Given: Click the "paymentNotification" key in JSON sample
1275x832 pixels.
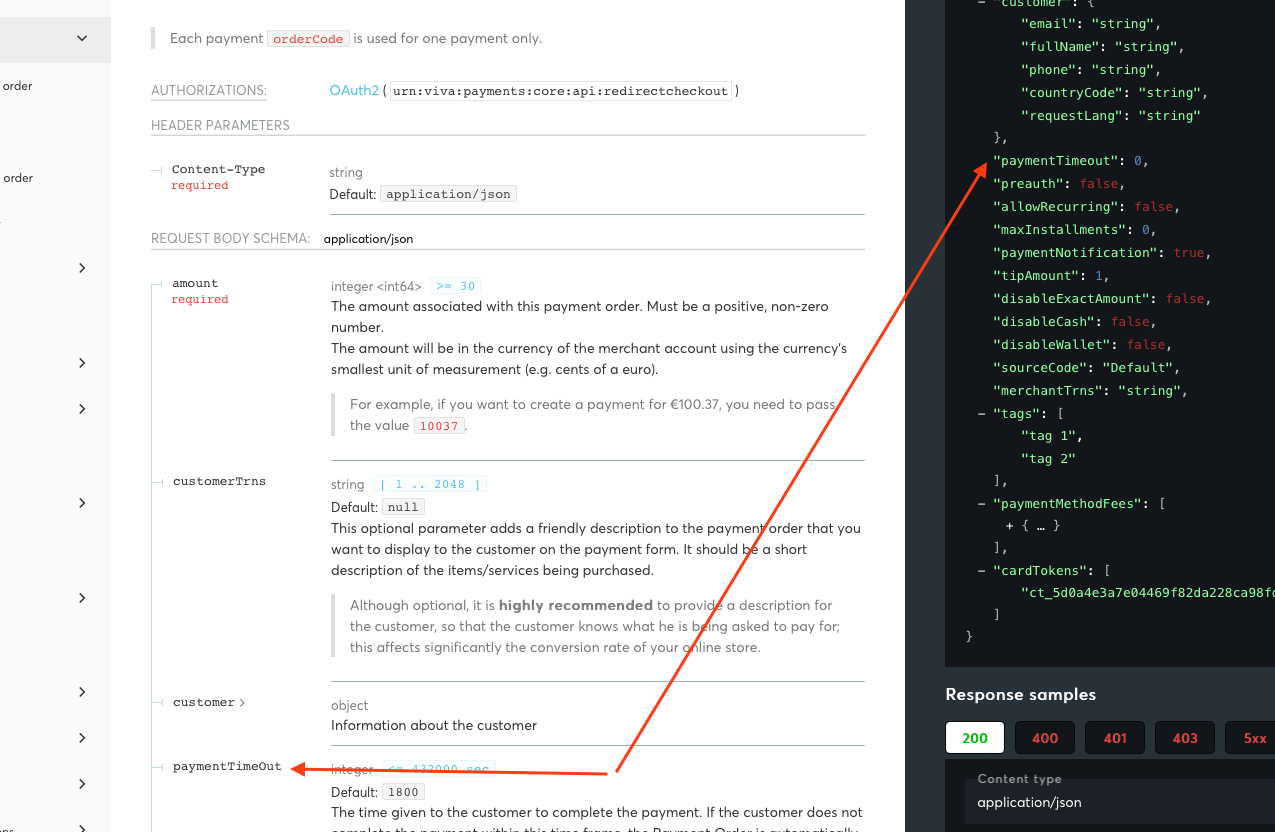Looking at the screenshot, I should coord(1074,253).
